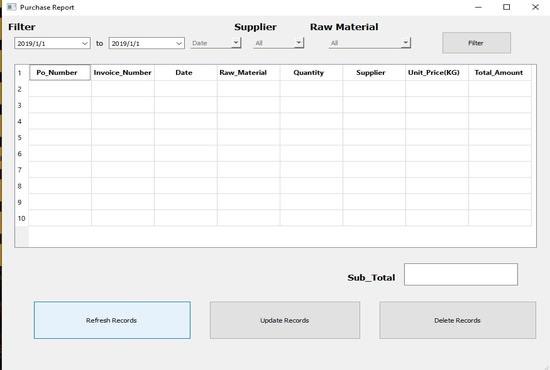Click the Purchase Report window icon
Viewport: 550px width, 370px height.
12,7
